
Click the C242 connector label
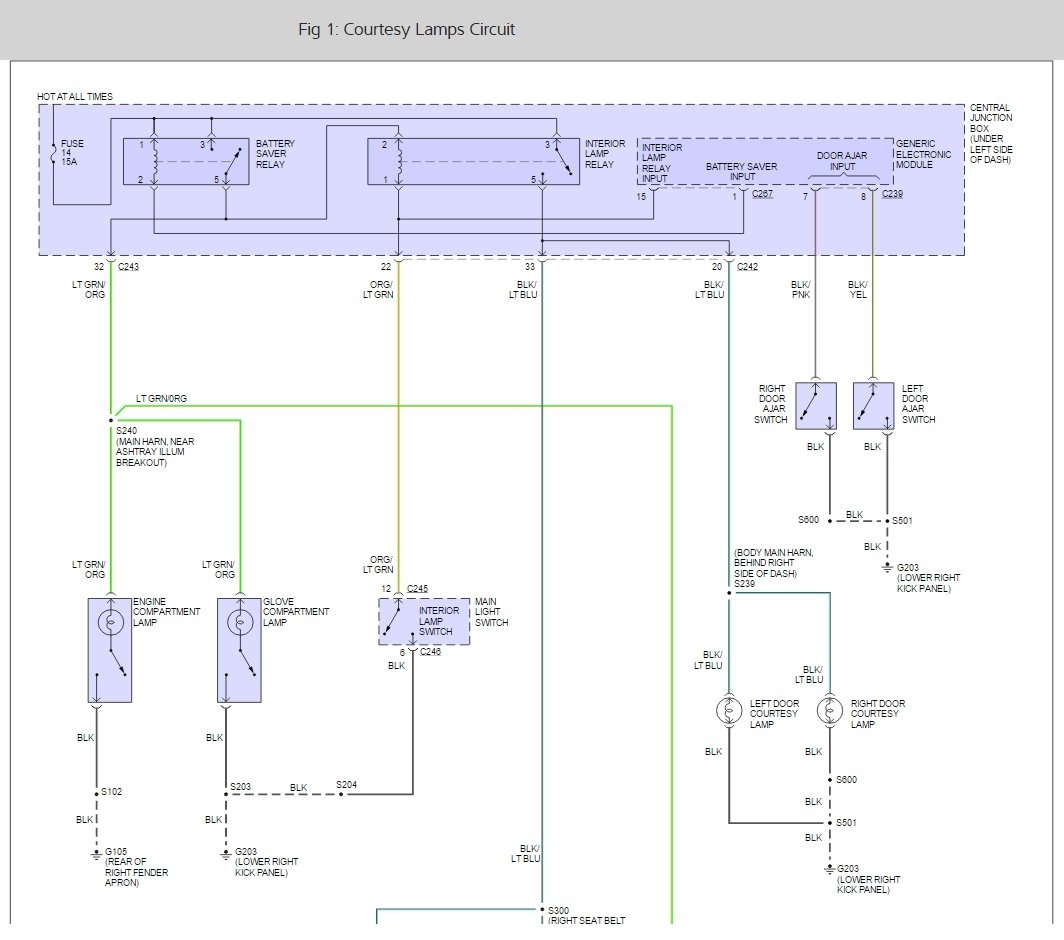(x=748, y=267)
